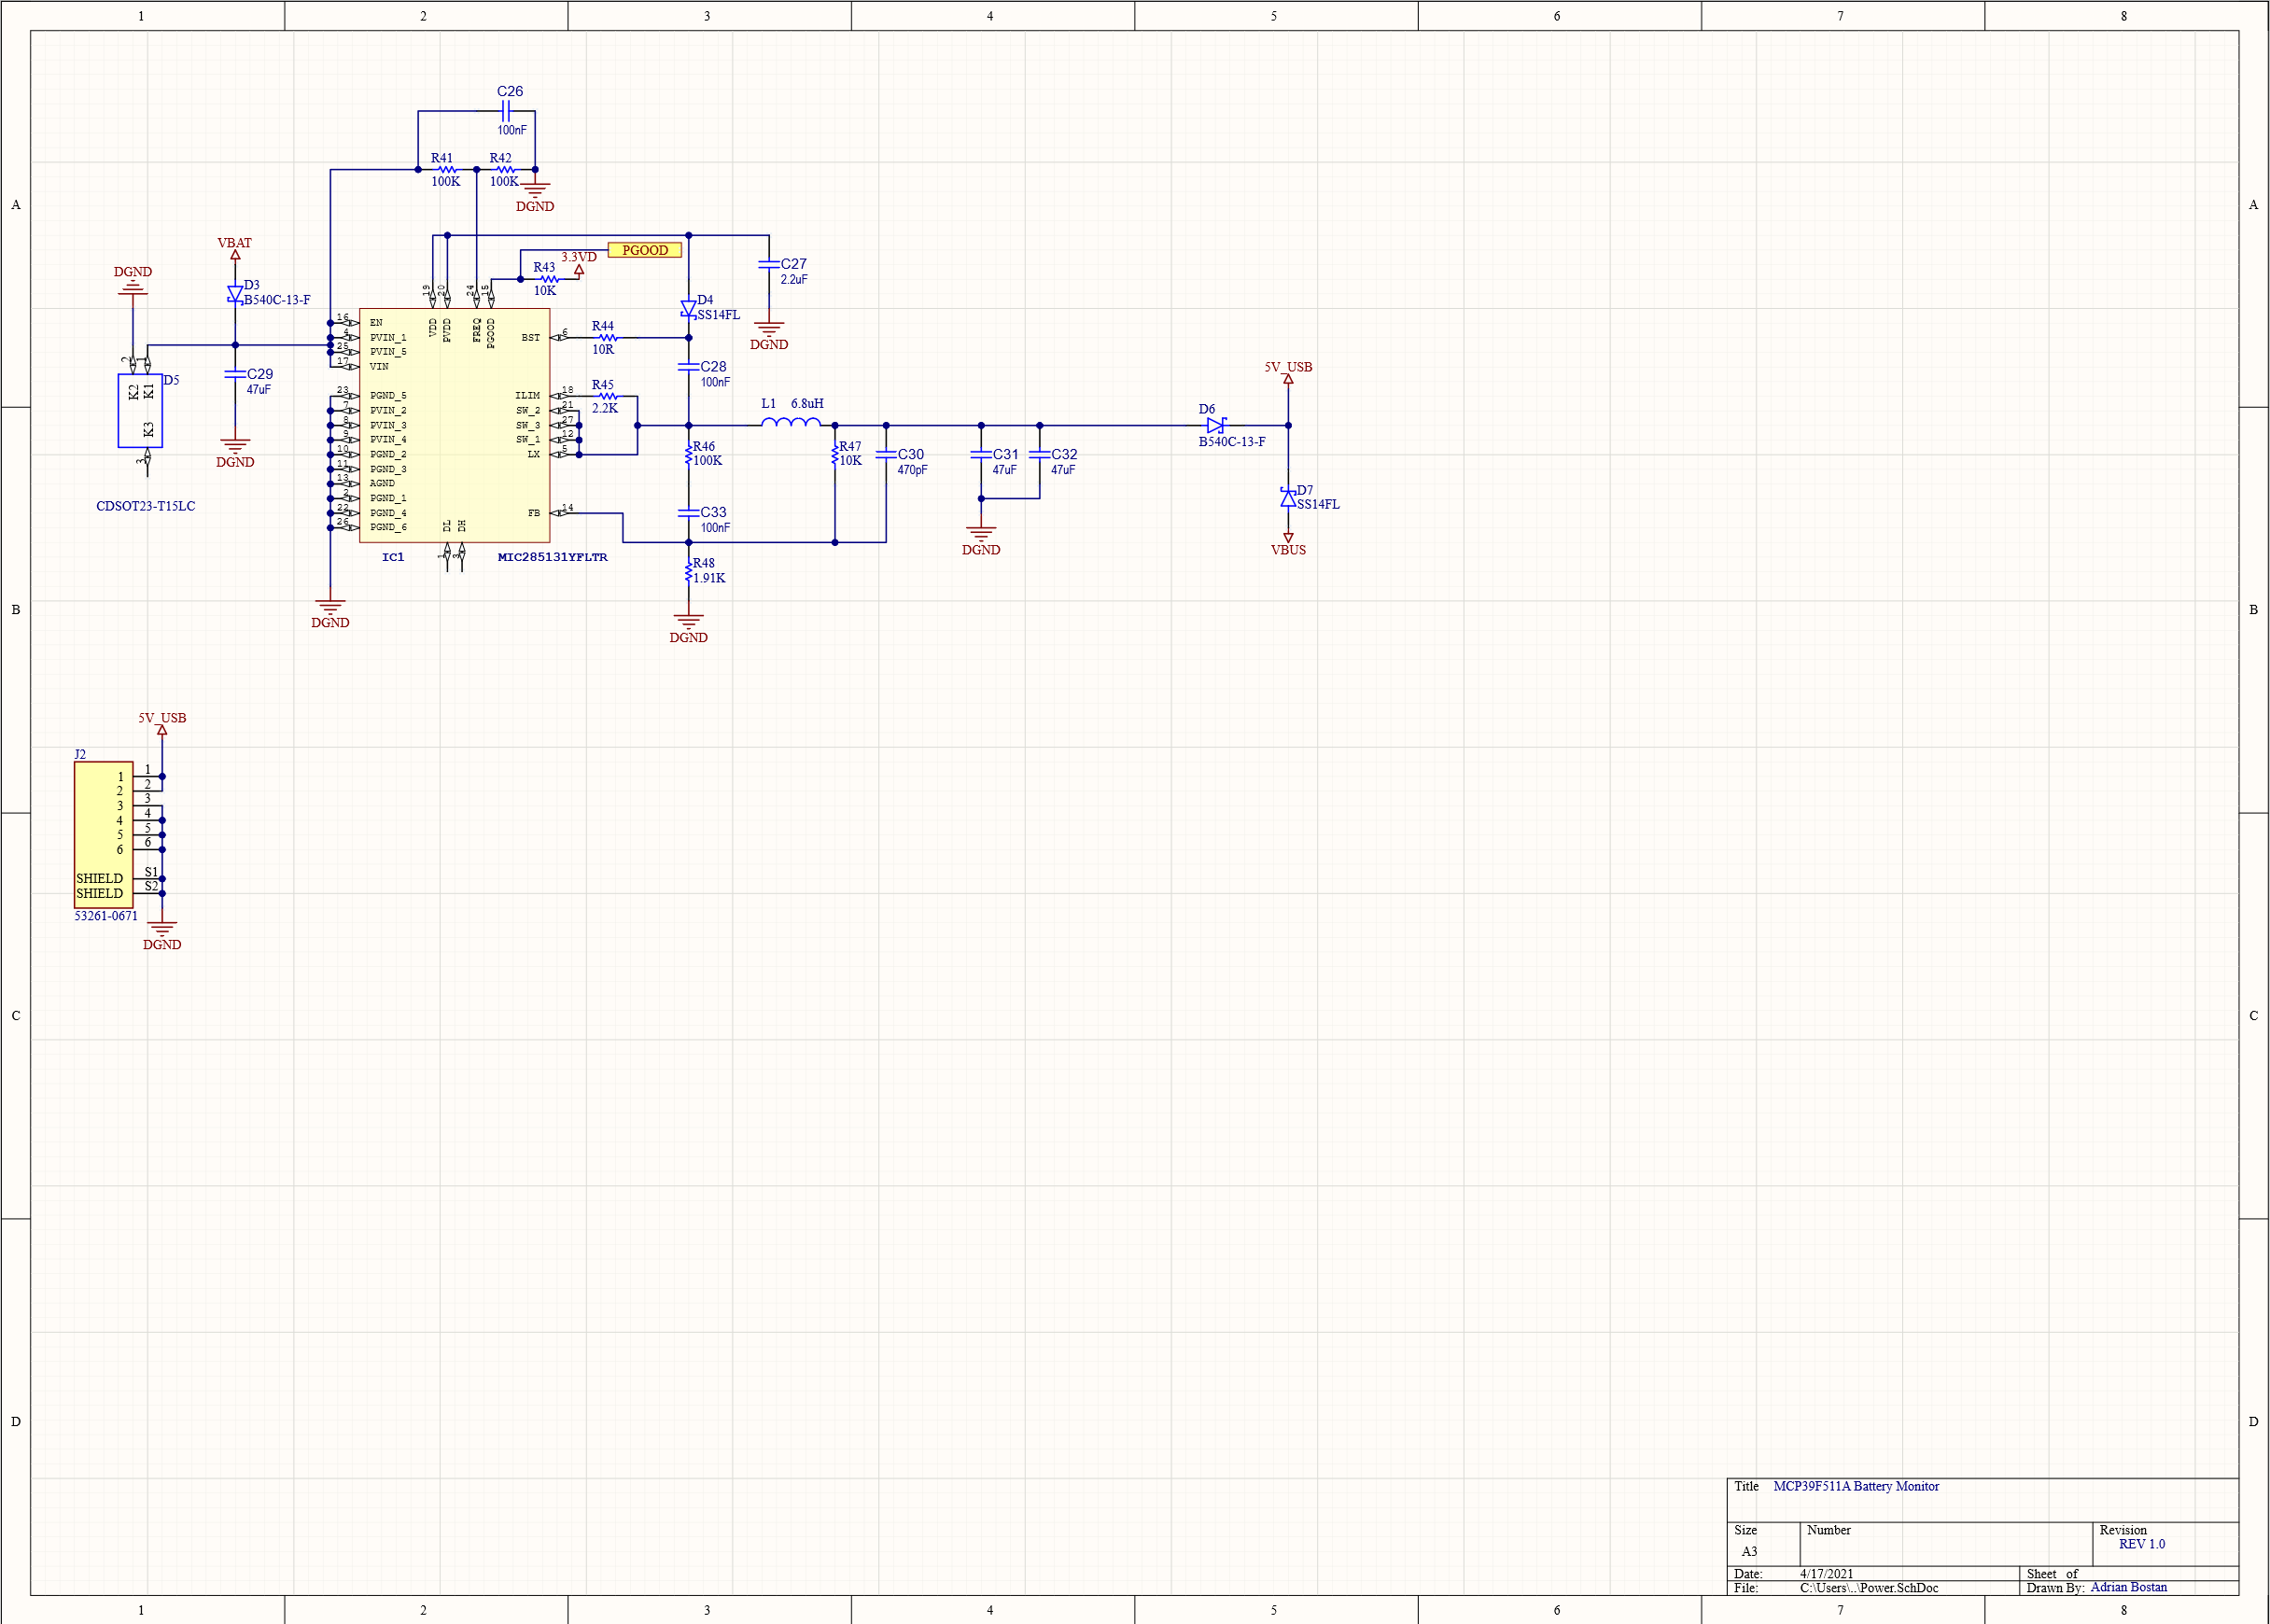This screenshot has height=1624, width=2270.
Task: Click capacitor C30 470pF symbol
Action: click(886, 455)
